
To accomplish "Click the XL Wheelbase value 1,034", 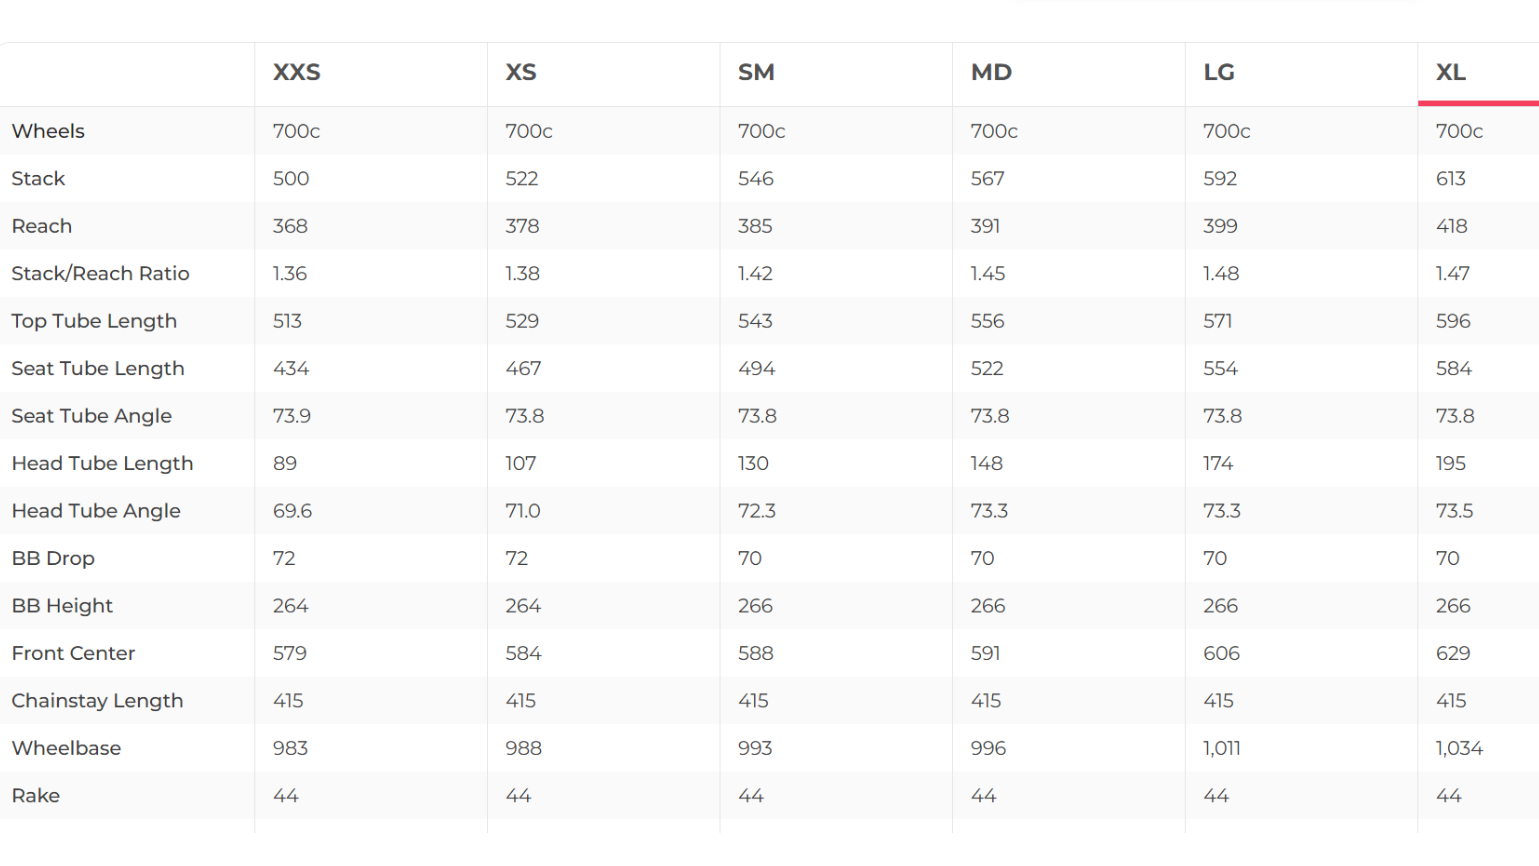I will pyautogui.click(x=1459, y=748).
